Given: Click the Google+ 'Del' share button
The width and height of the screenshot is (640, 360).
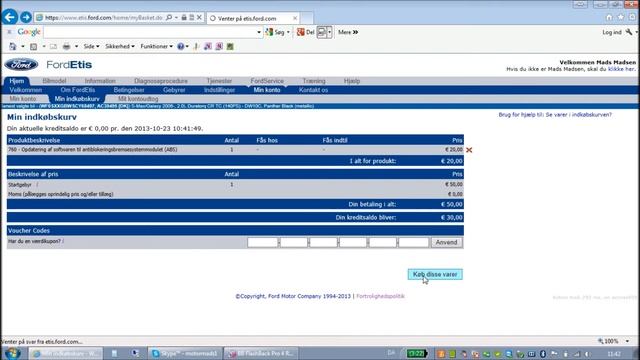Looking at the screenshot, I should (x=305, y=32).
